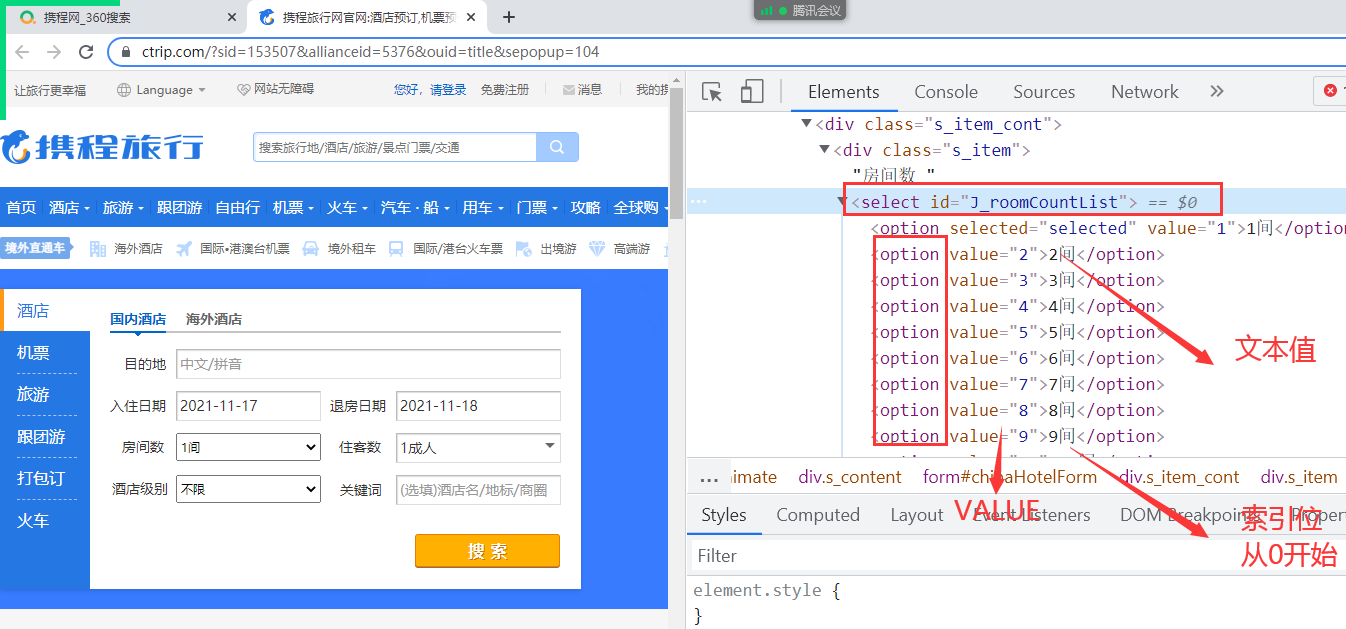Select 机票 in the left sidebar
1346x629 pixels.
(33, 353)
